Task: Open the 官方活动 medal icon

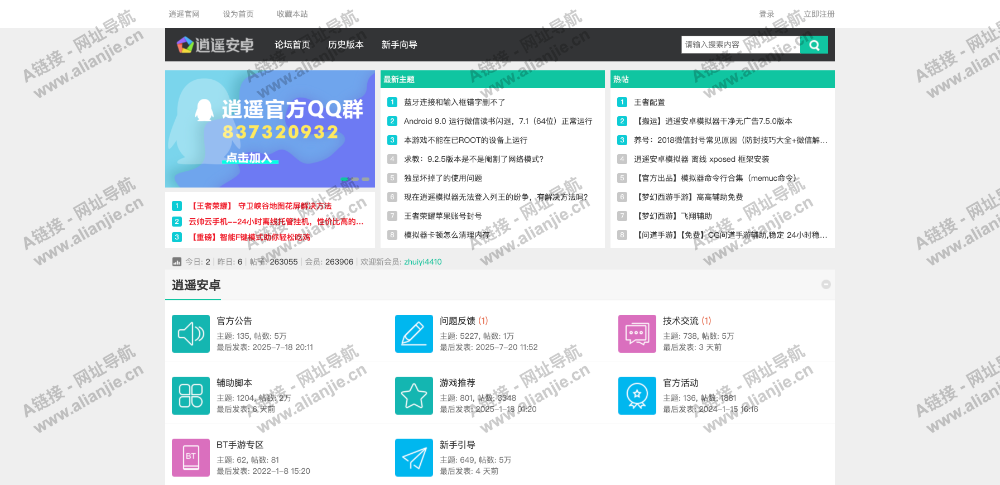Action: pyautogui.click(x=636, y=395)
